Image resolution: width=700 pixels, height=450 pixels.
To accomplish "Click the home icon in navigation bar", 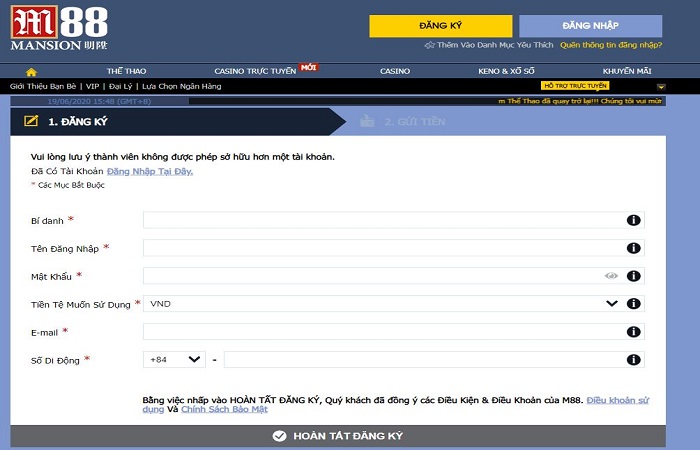I will (31, 72).
